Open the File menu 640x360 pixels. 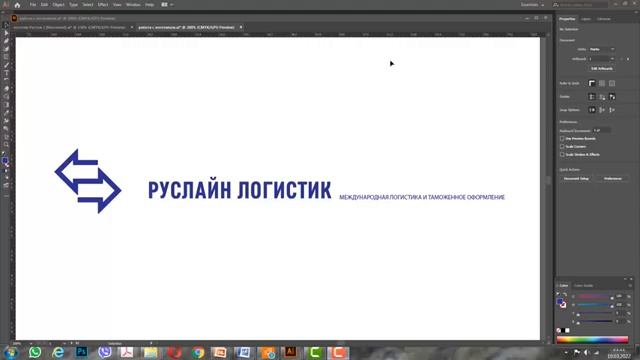click(33, 5)
